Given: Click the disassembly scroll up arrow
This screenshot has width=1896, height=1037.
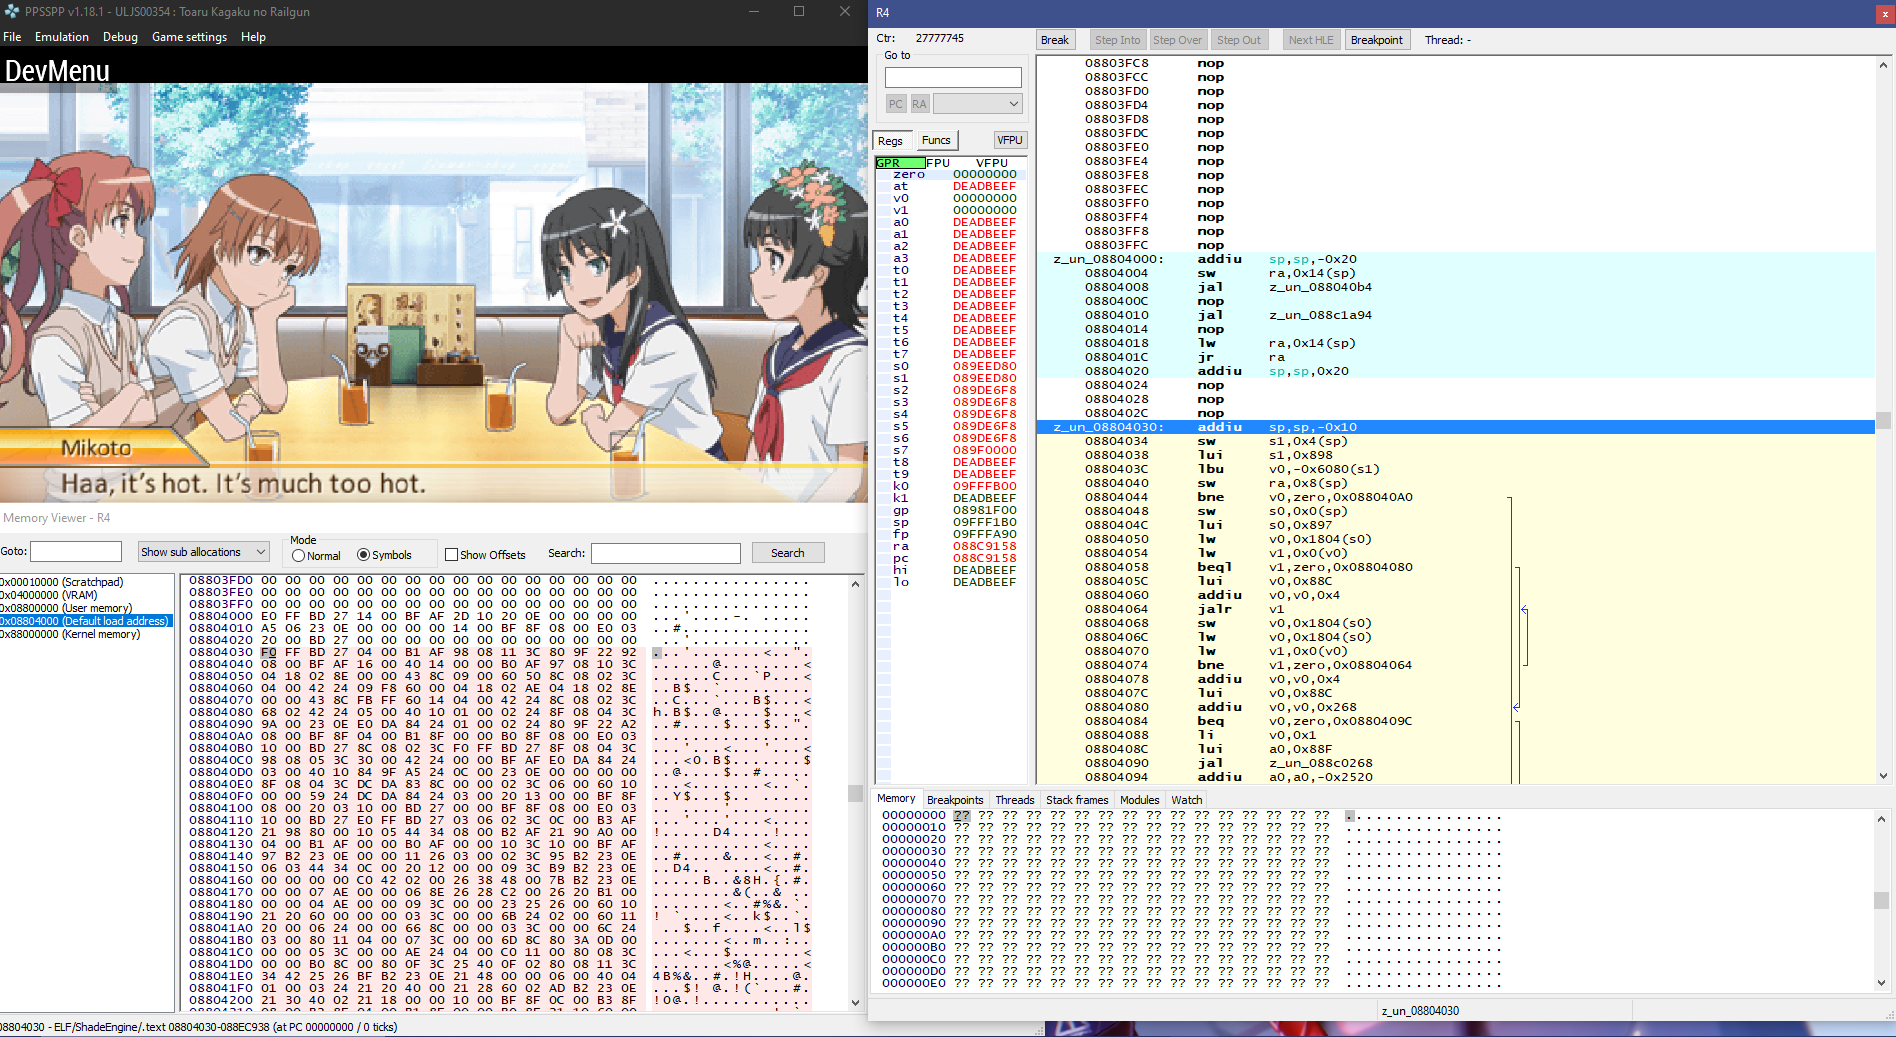Looking at the screenshot, I should click(x=1883, y=66).
